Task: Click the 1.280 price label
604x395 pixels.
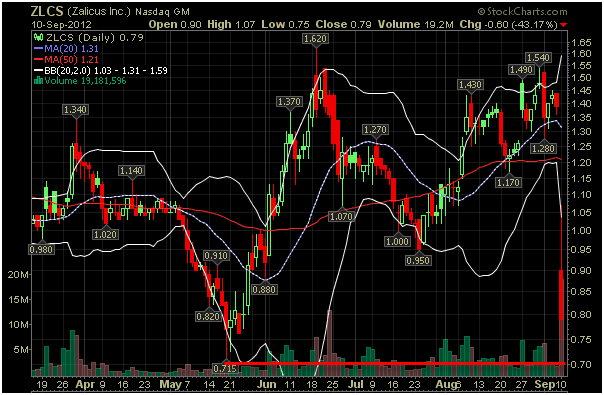Action: tap(543, 148)
